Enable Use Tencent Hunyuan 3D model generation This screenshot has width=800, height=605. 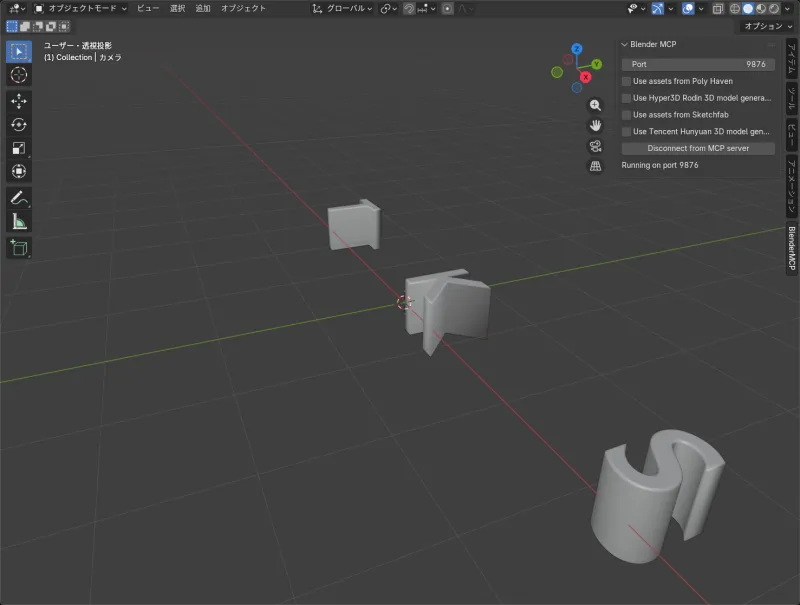pyautogui.click(x=627, y=132)
